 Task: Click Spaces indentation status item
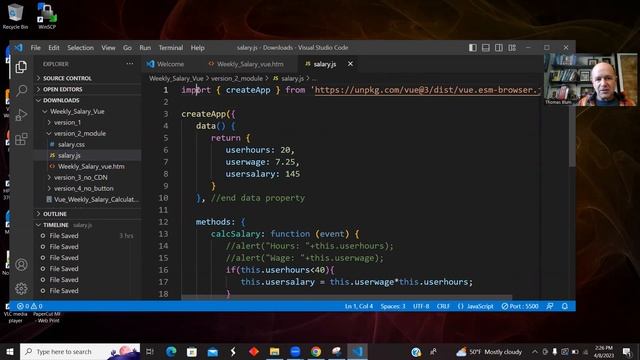point(393,306)
